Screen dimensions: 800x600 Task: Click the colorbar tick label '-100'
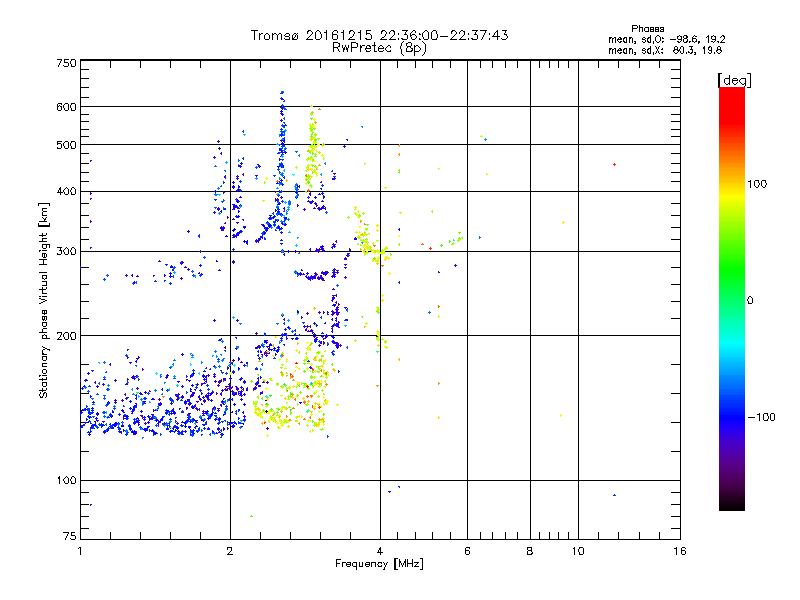761,417
